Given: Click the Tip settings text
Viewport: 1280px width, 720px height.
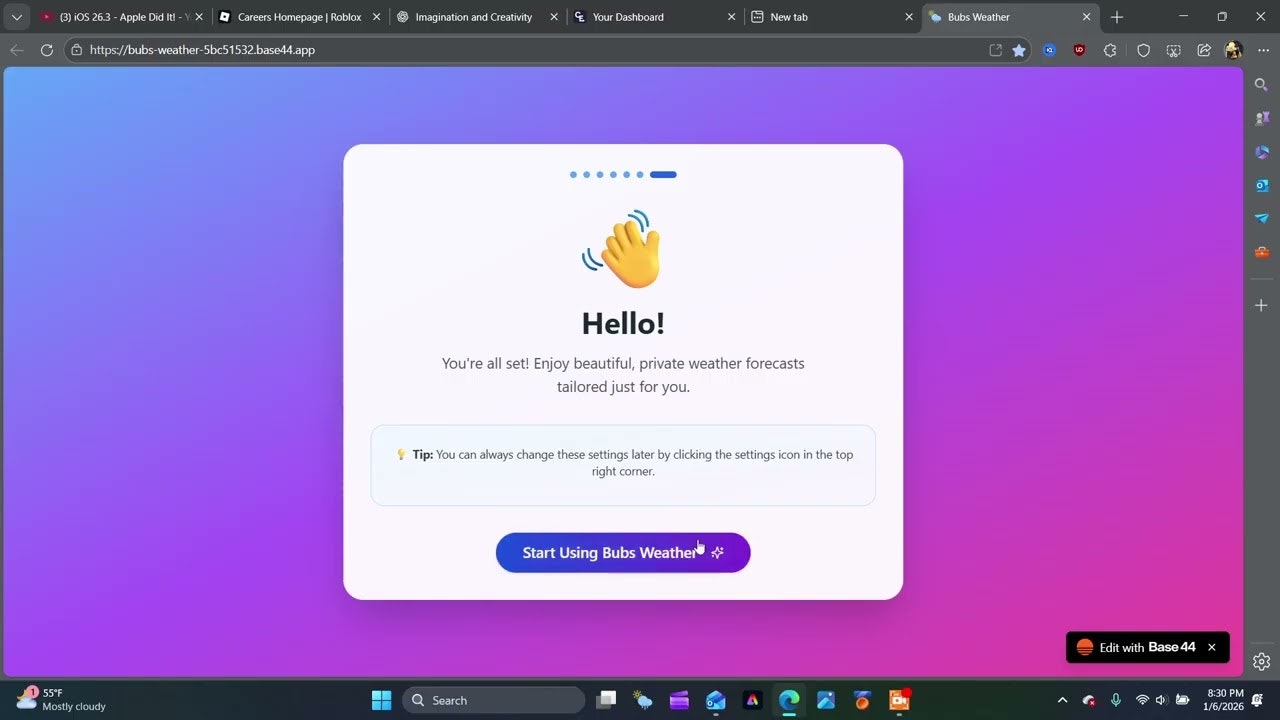Looking at the screenshot, I should click(x=623, y=462).
